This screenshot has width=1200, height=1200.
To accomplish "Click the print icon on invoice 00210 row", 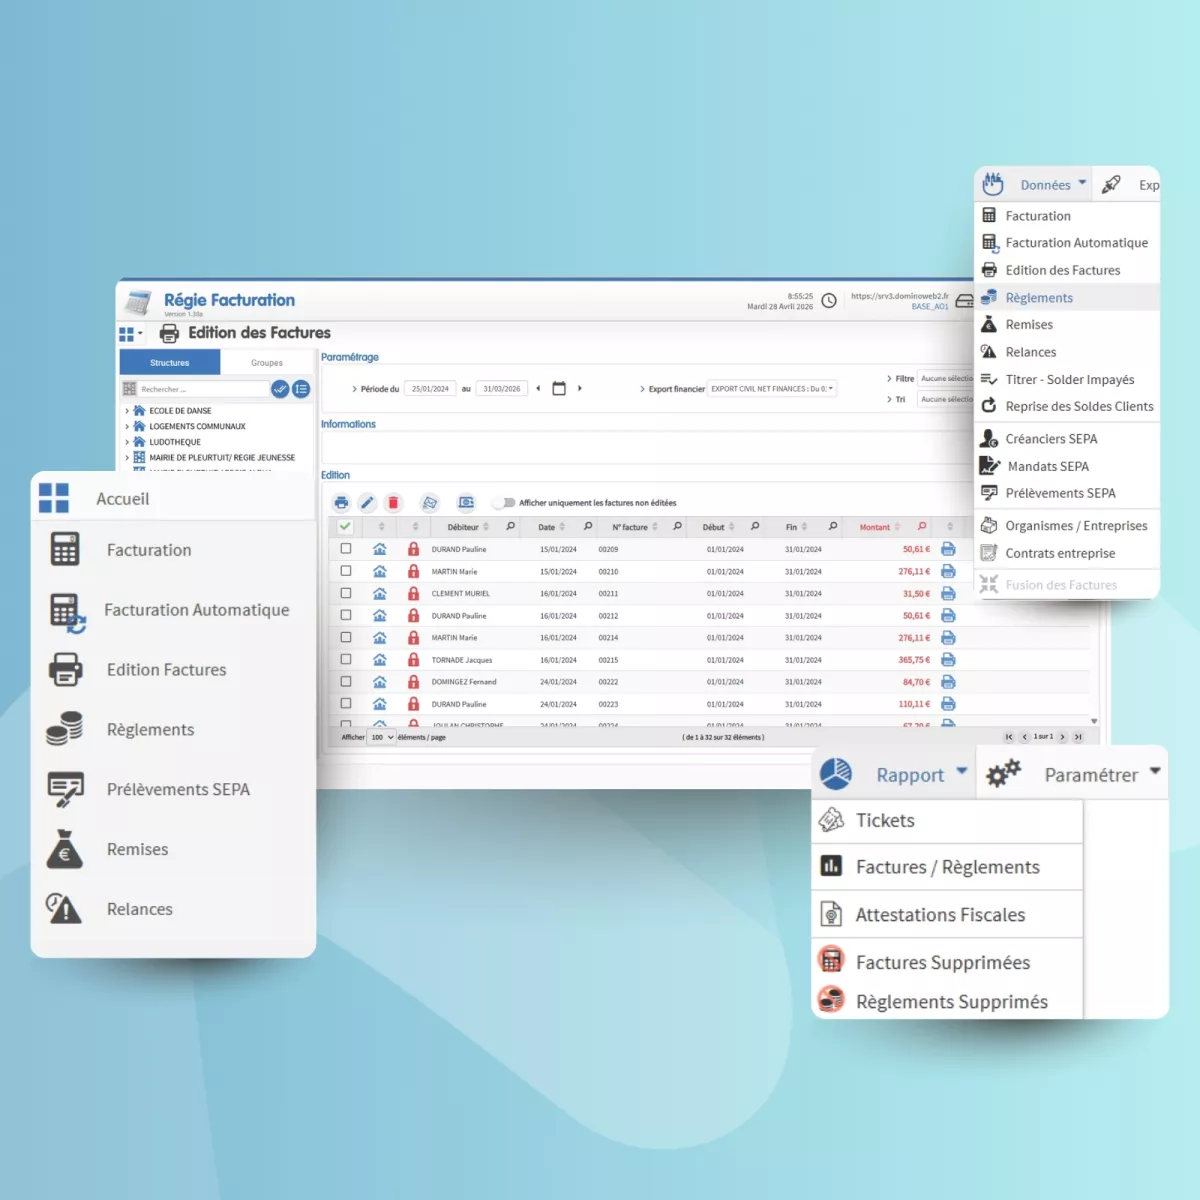I will pos(948,572).
